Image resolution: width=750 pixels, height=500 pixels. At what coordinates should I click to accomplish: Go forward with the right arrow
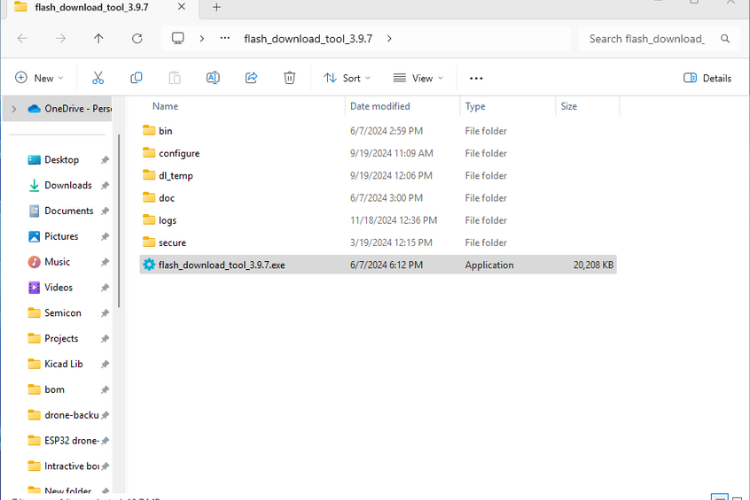60,39
